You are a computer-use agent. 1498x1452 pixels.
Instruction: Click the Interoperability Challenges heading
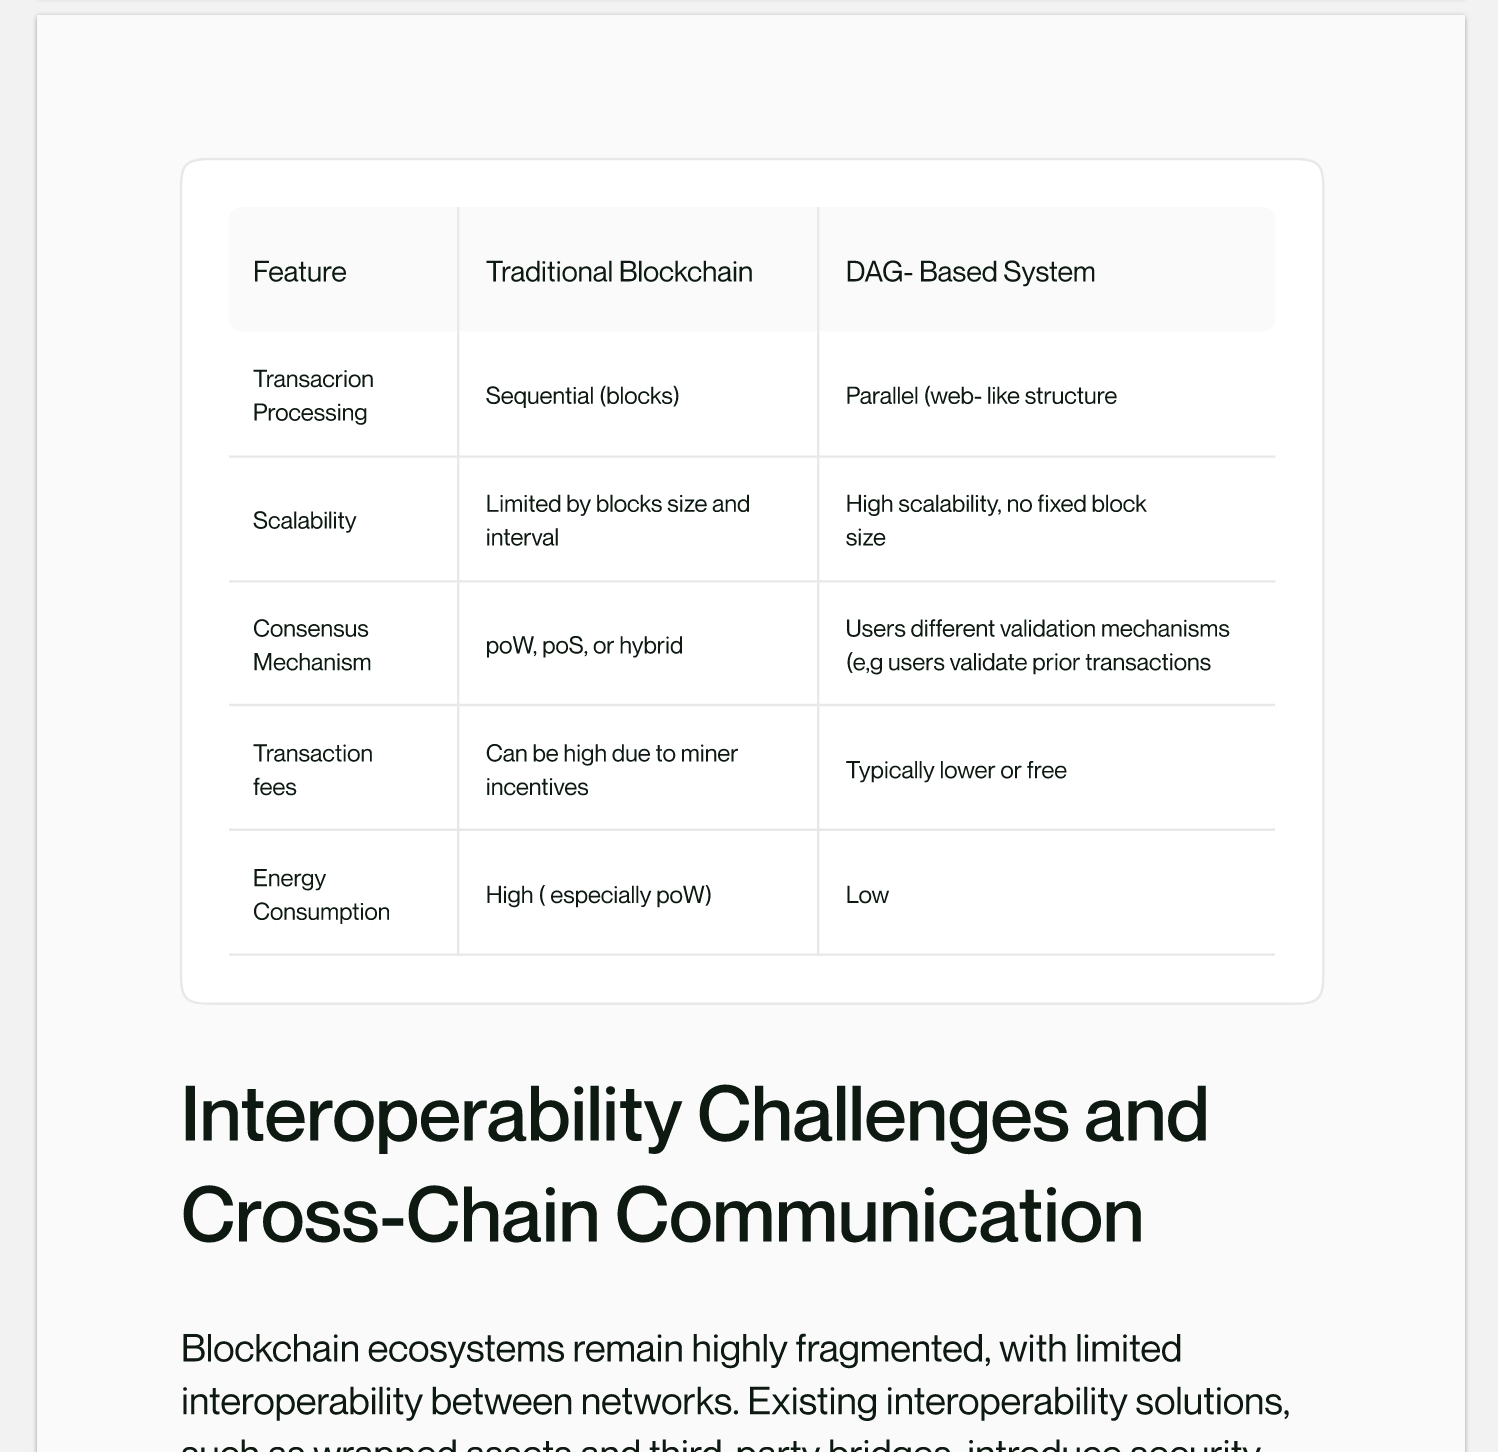coord(694,1165)
